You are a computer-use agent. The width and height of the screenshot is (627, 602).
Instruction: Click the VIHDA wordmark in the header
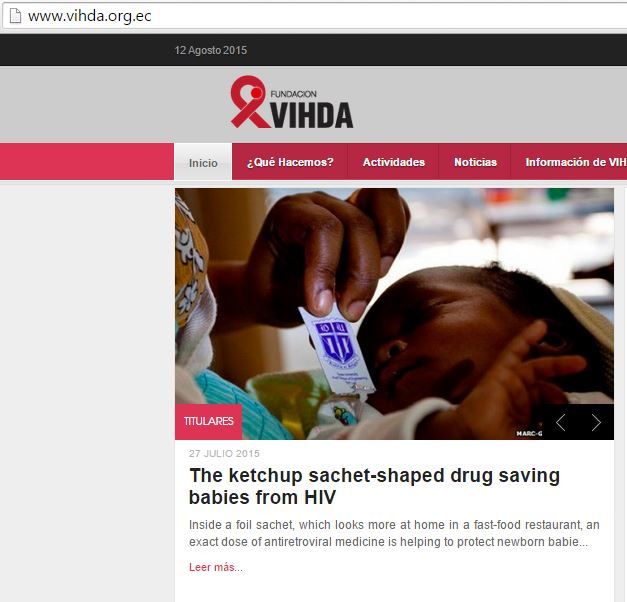312,116
